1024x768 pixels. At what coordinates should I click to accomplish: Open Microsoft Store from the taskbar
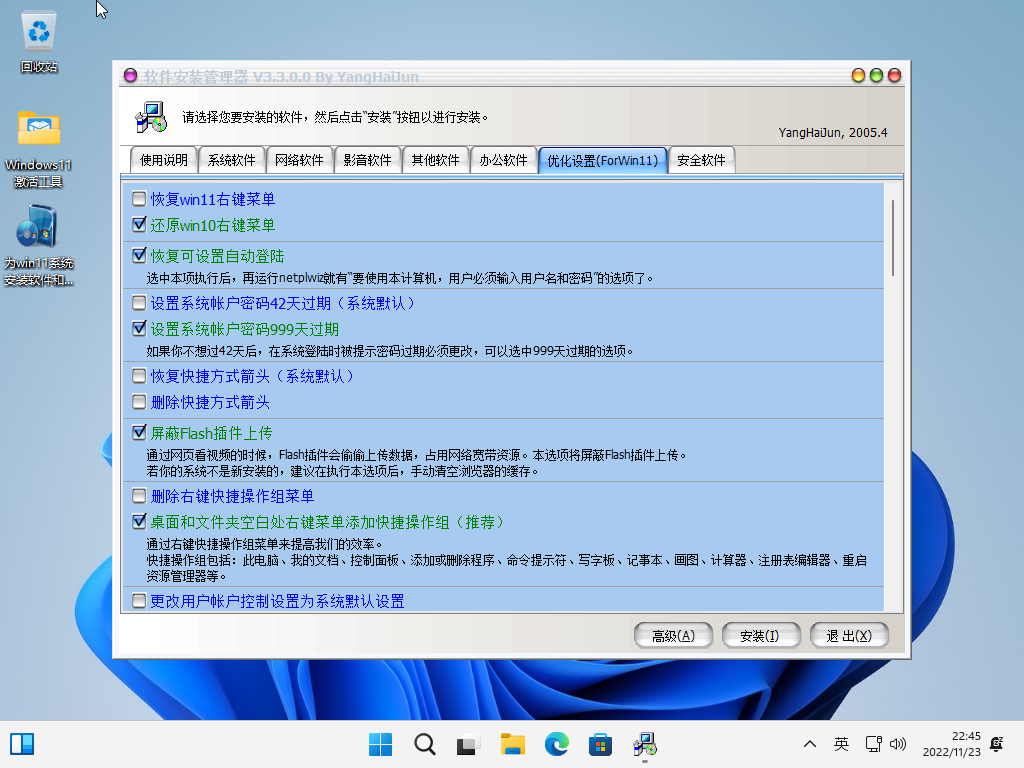click(600, 744)
